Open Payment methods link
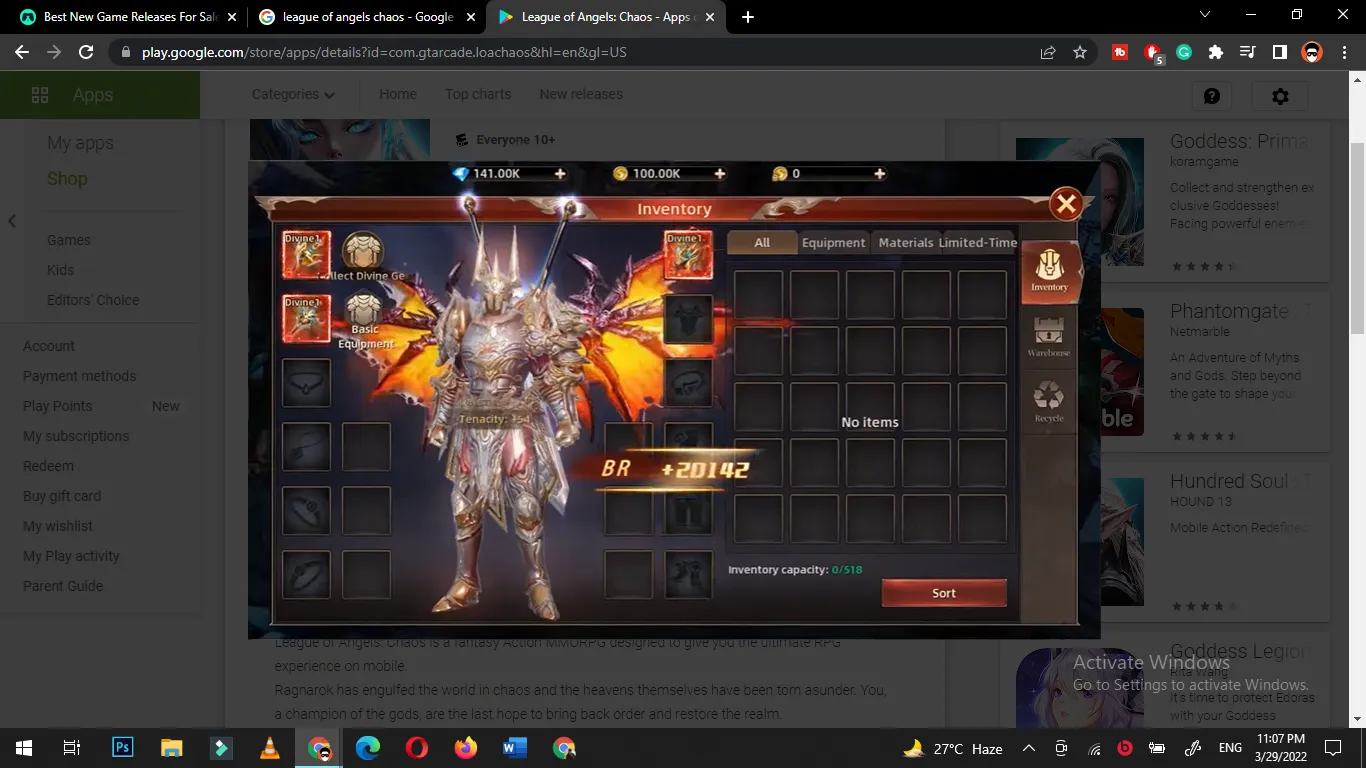The image size is (1366, 768). tap(79, 376)
